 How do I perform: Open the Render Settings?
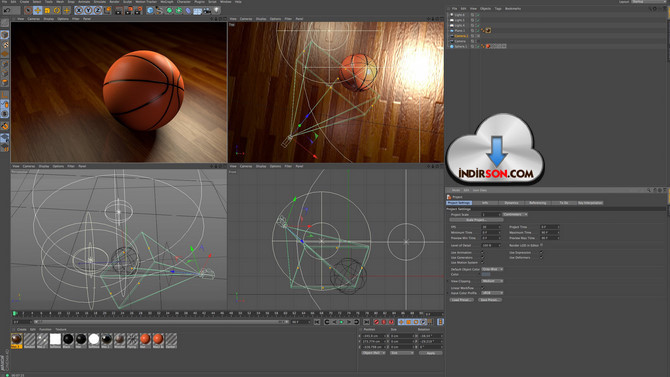pyautogui.click(x=138, y=10)
